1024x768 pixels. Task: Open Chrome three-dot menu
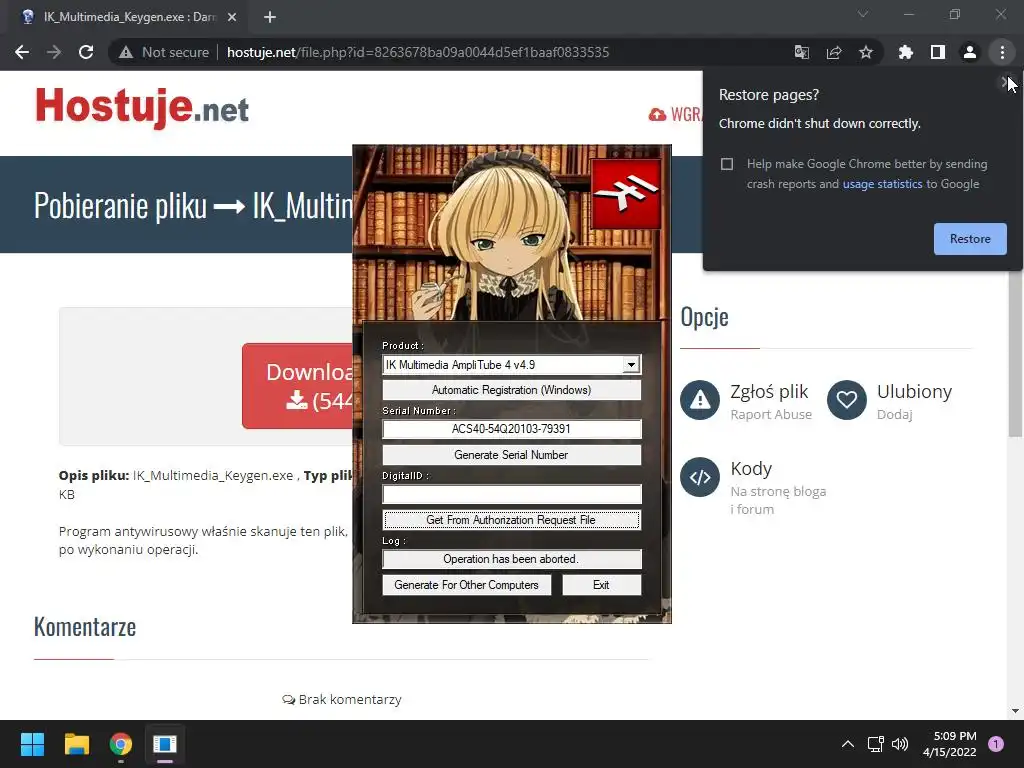[1002, 52]
